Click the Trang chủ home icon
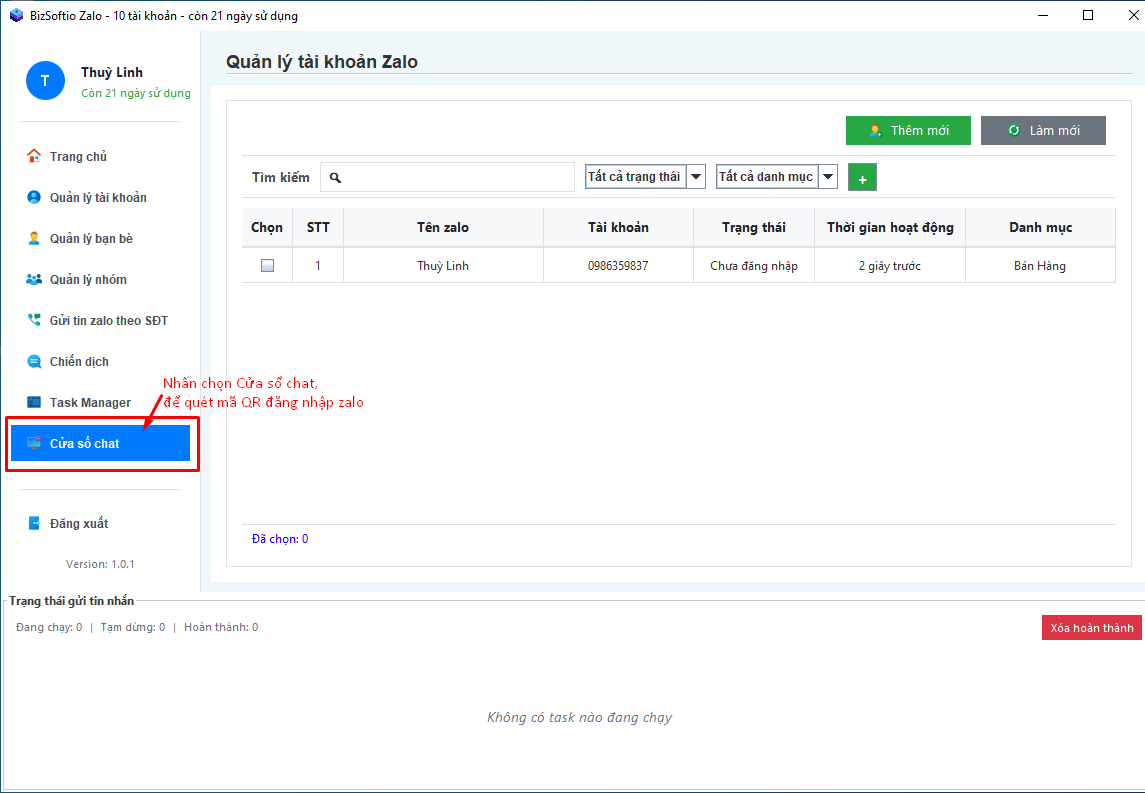1145x793 pixels. [x=34, y=156]
